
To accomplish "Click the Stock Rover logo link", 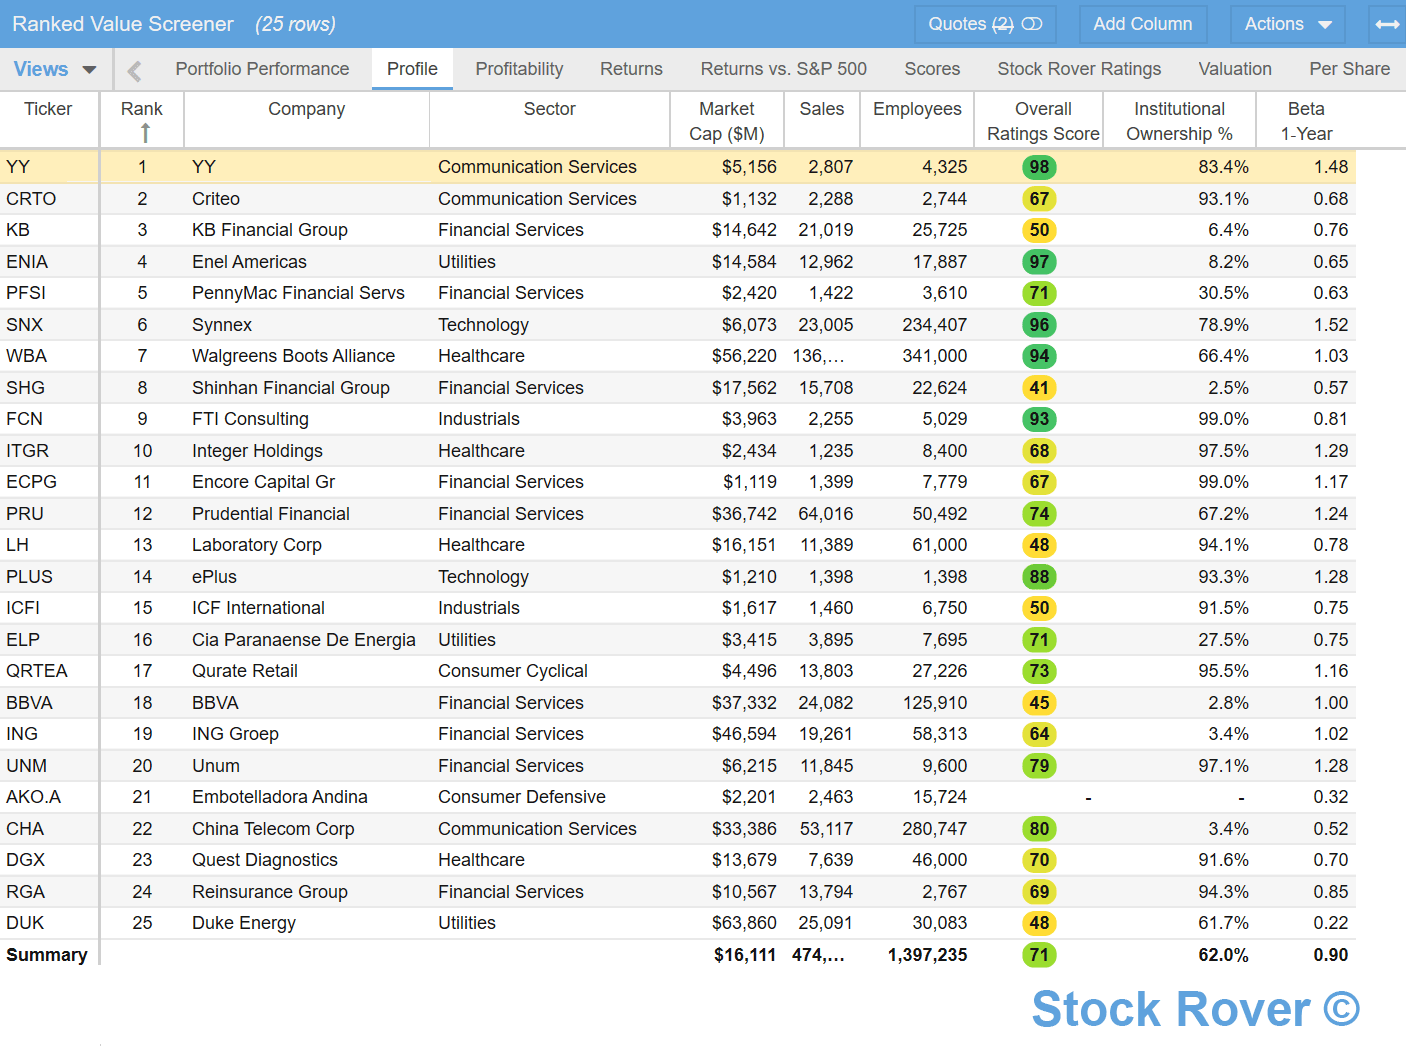I will [1195, 1009].
